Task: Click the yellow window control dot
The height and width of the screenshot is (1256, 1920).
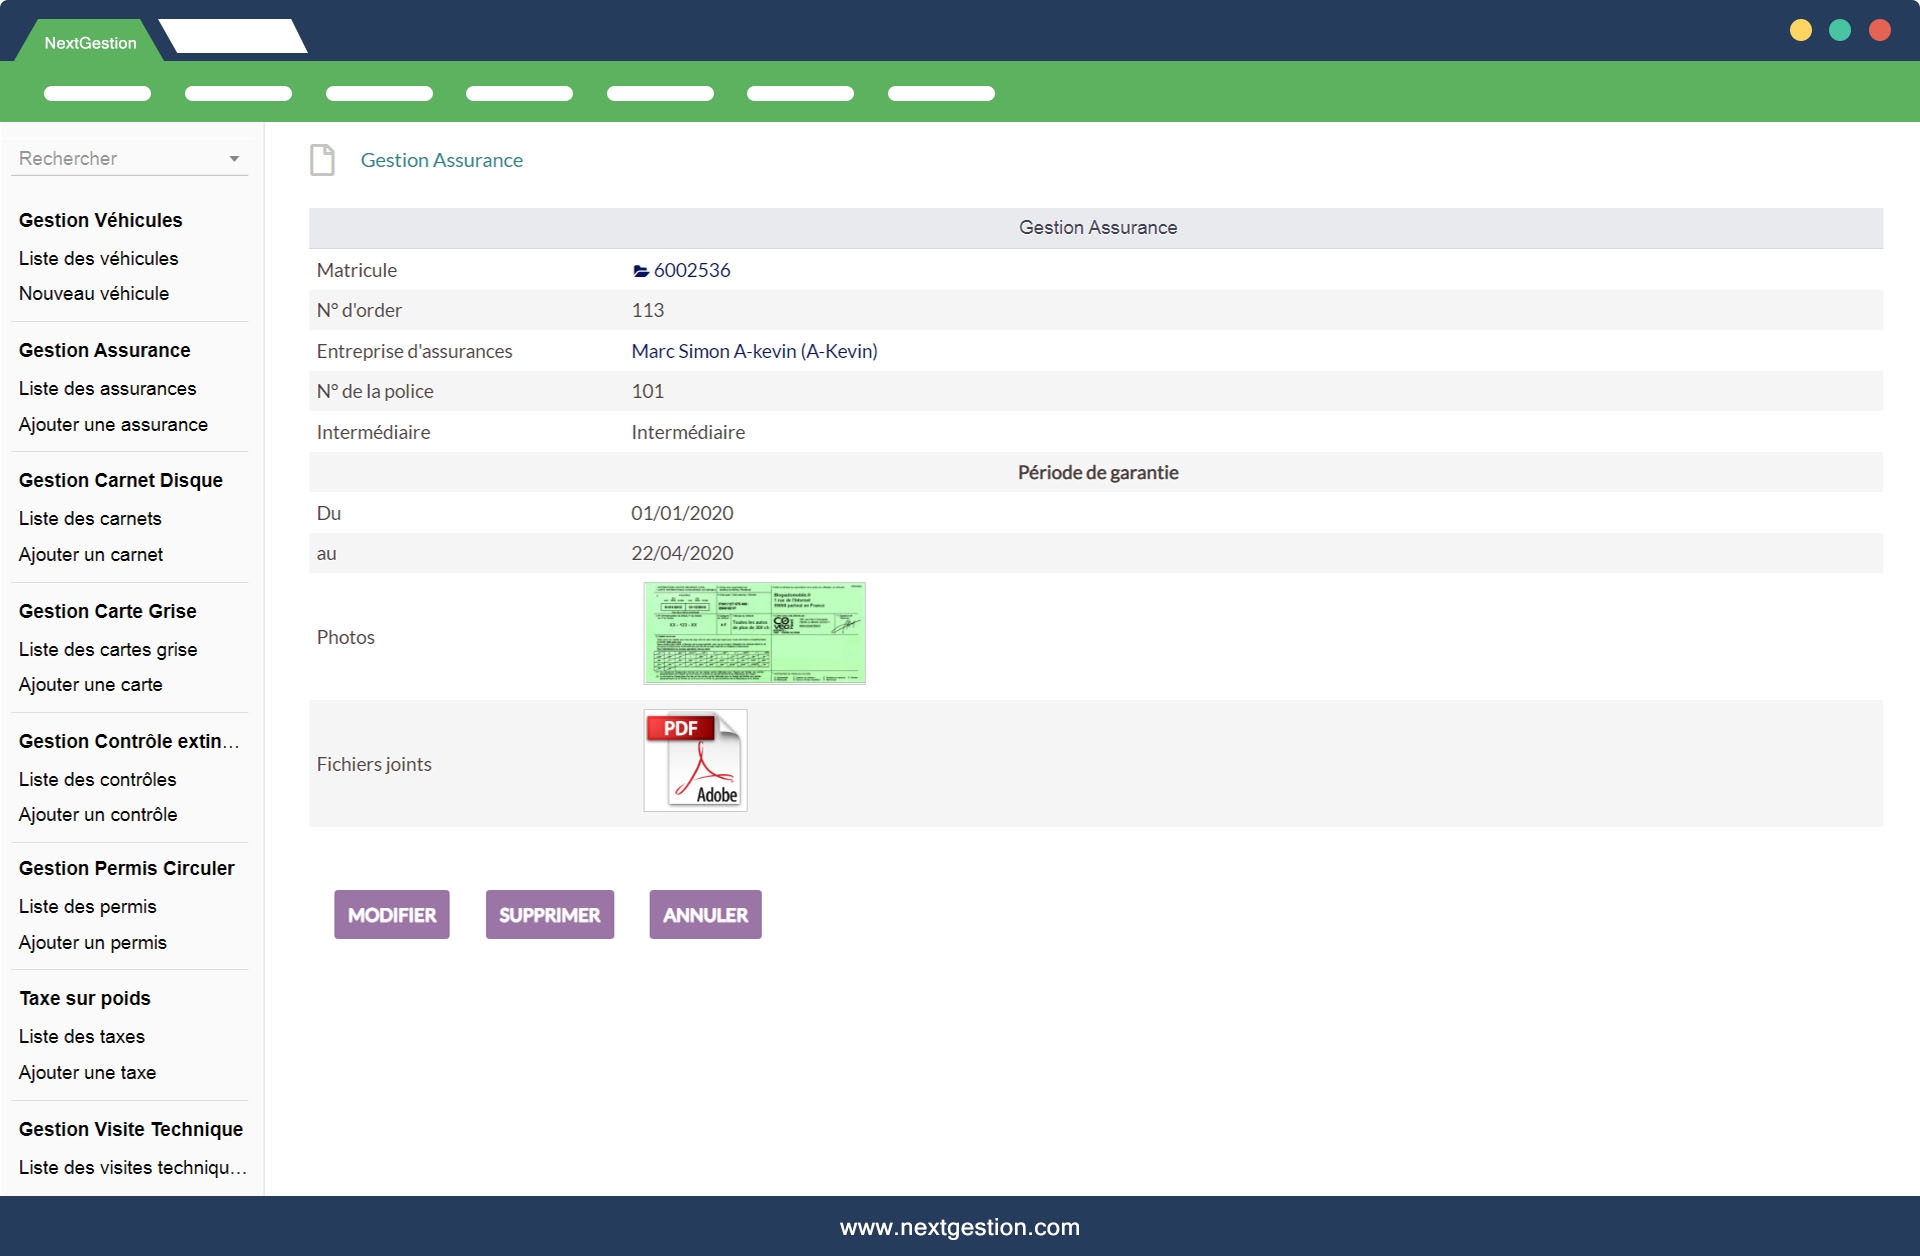Action: (1800, 30)
